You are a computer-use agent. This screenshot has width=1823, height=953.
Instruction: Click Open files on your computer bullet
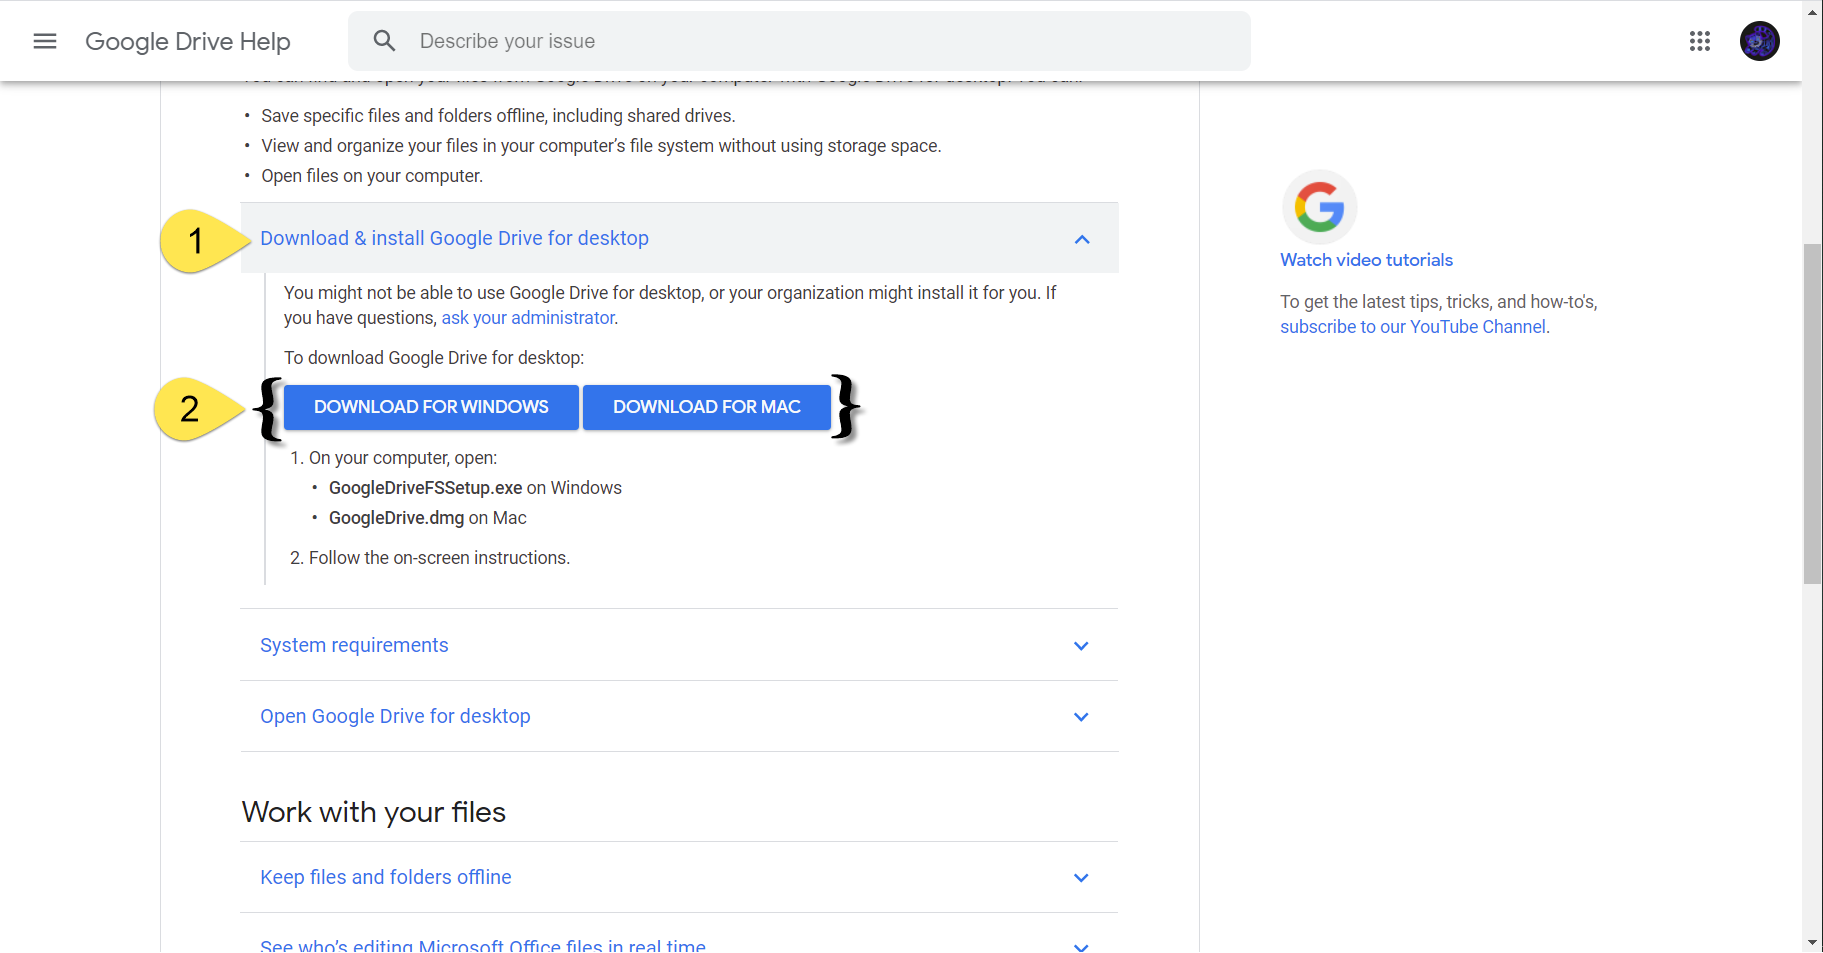click(x=372, y=176)
